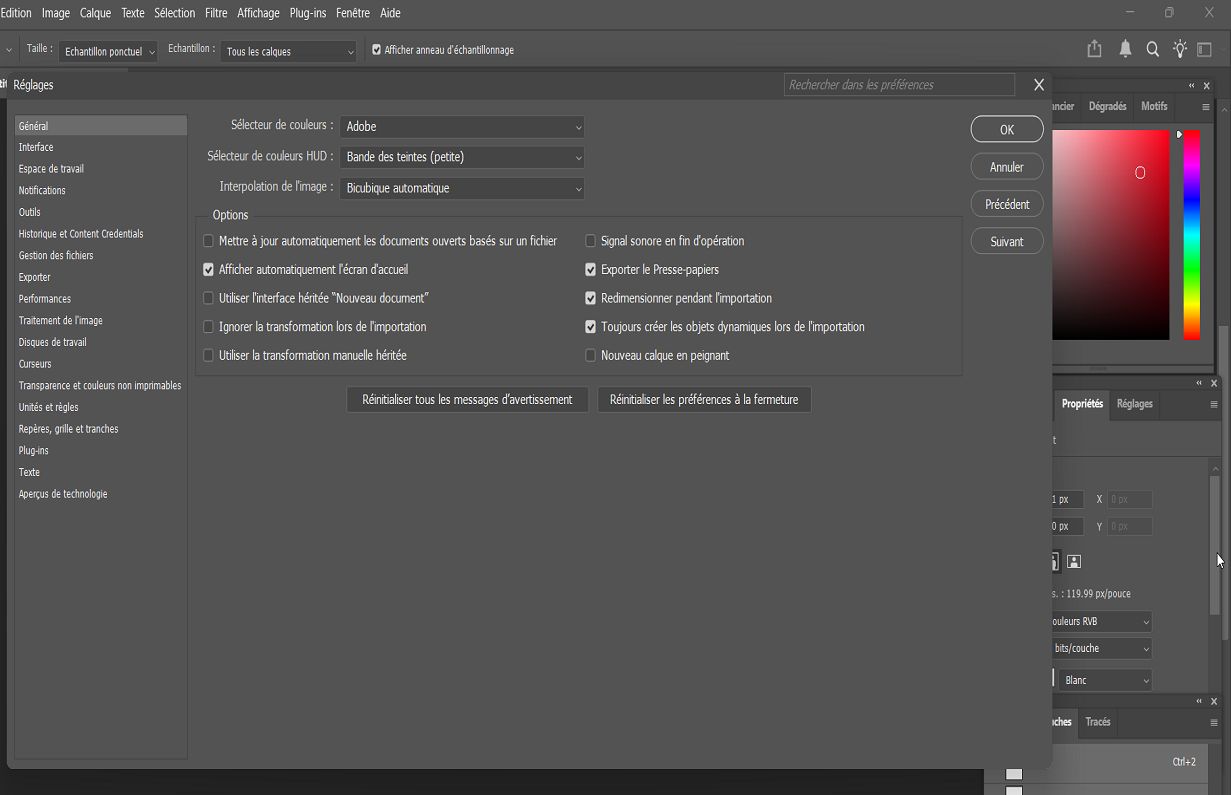The height and width of the screenshot is (795, 1231).
Task: Collapse the color panel group double-arrow
Action: pyautogui.click(x=1192, y=86)
